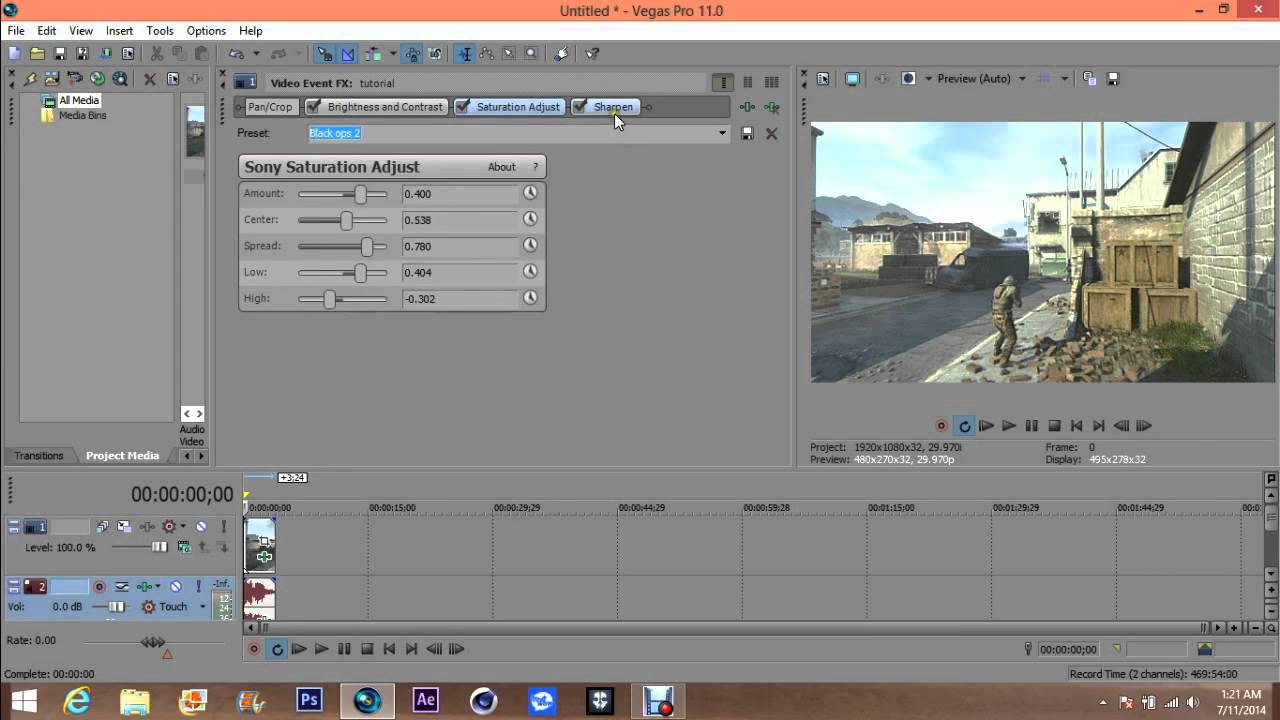Delete the preset with X icon
This screenshot has height=720, width=1280.
coord(771,133)
